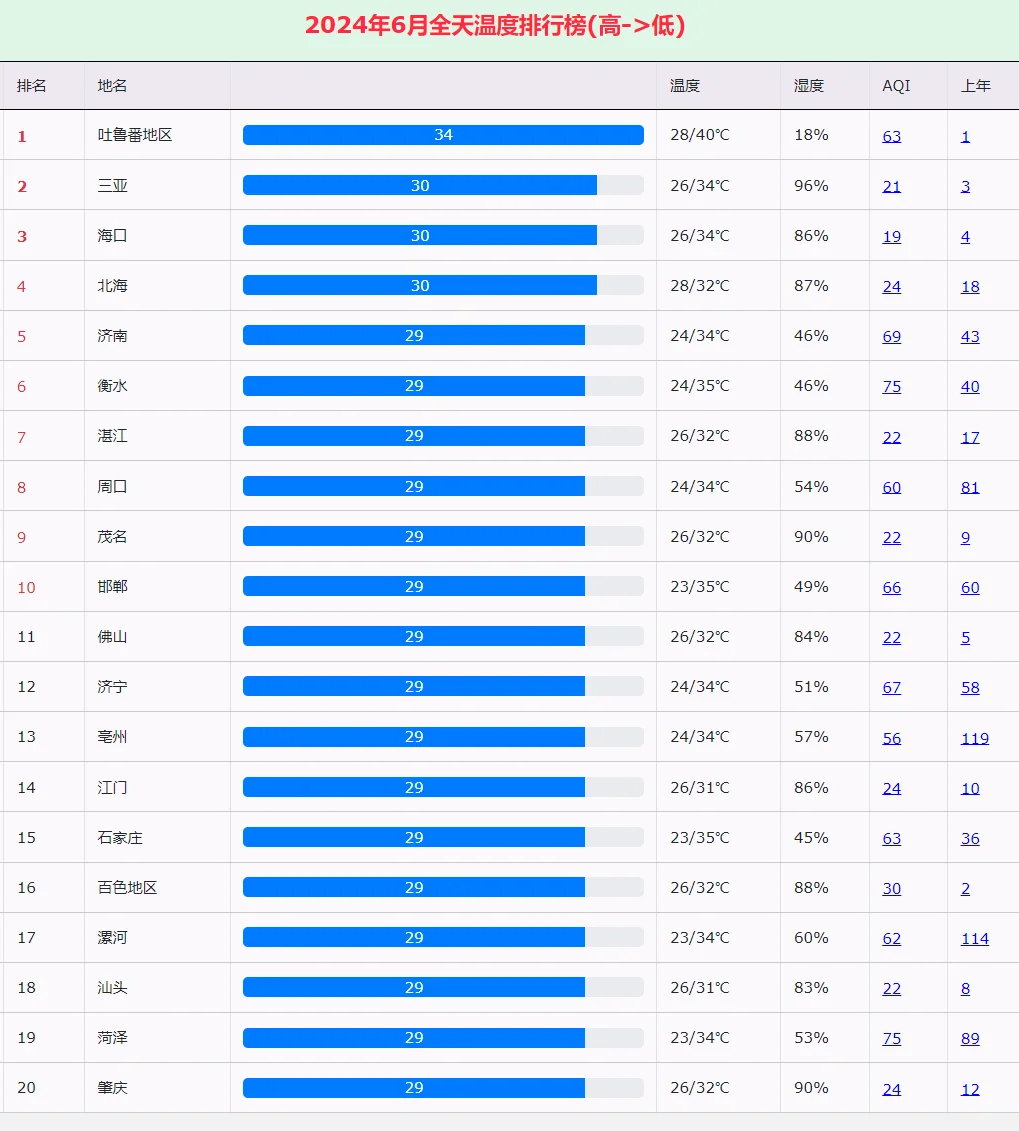The width and height of the screenshot is (1019, 1131).
Task: Select place name 石家庄
Action: 120,837
